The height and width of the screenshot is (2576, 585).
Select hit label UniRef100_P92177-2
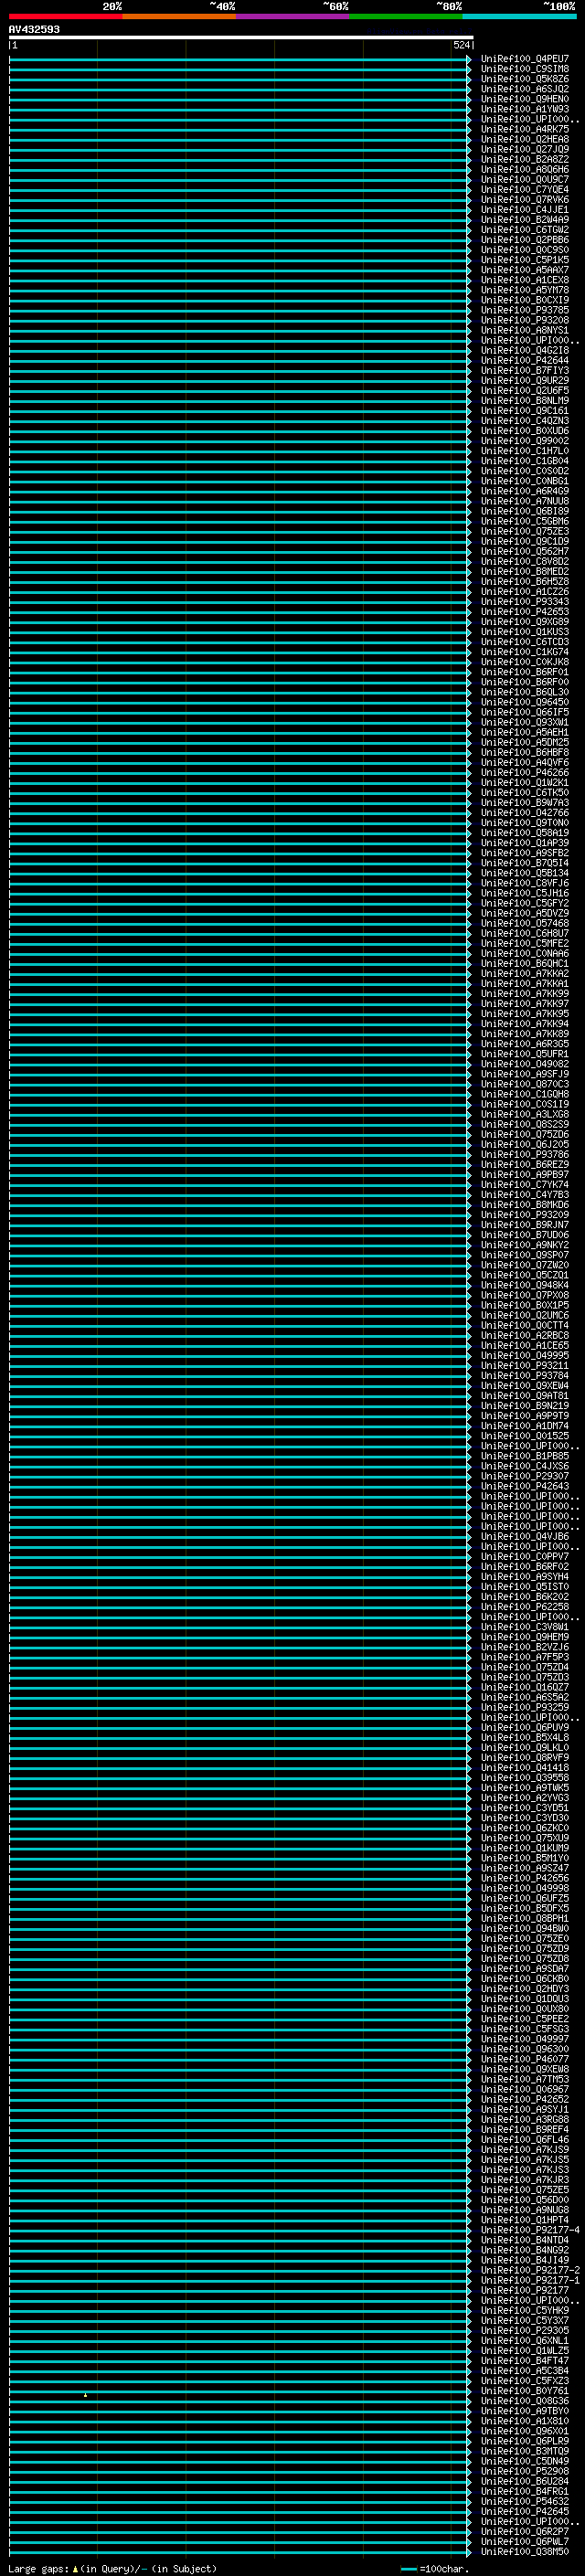coord(530,2270)
